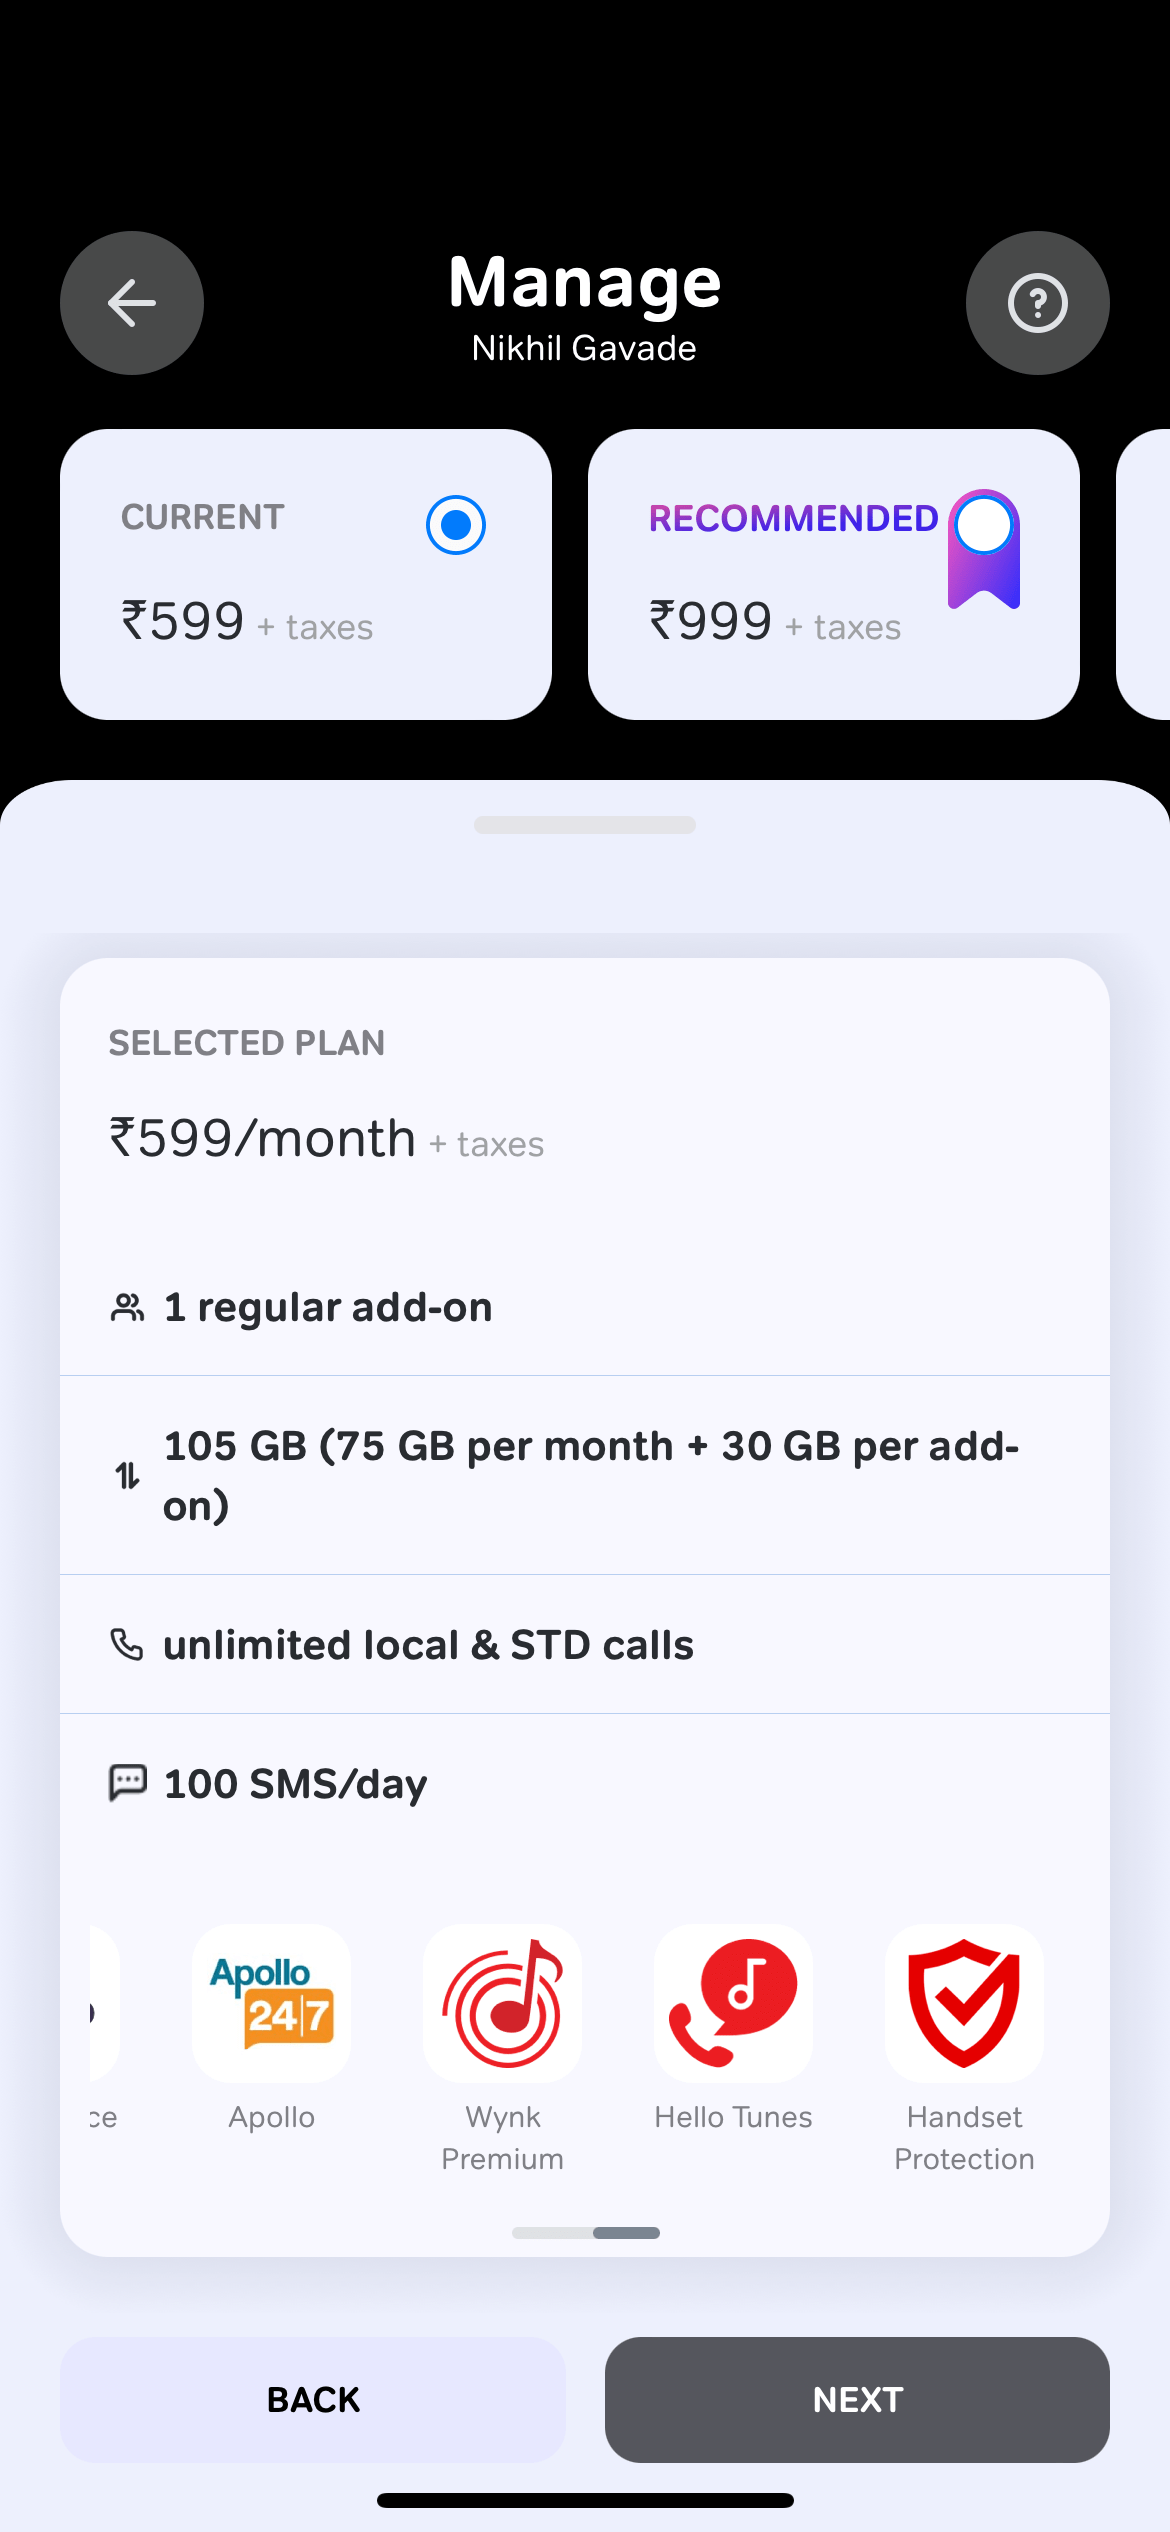Tap the data usage arrows icon

click(x=126, y=1474)
